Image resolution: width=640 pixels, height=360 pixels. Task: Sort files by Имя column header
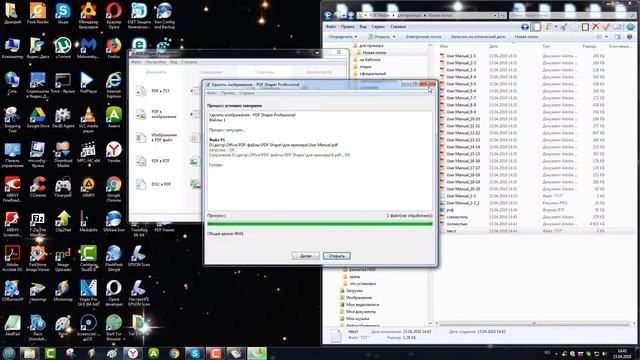444,46
